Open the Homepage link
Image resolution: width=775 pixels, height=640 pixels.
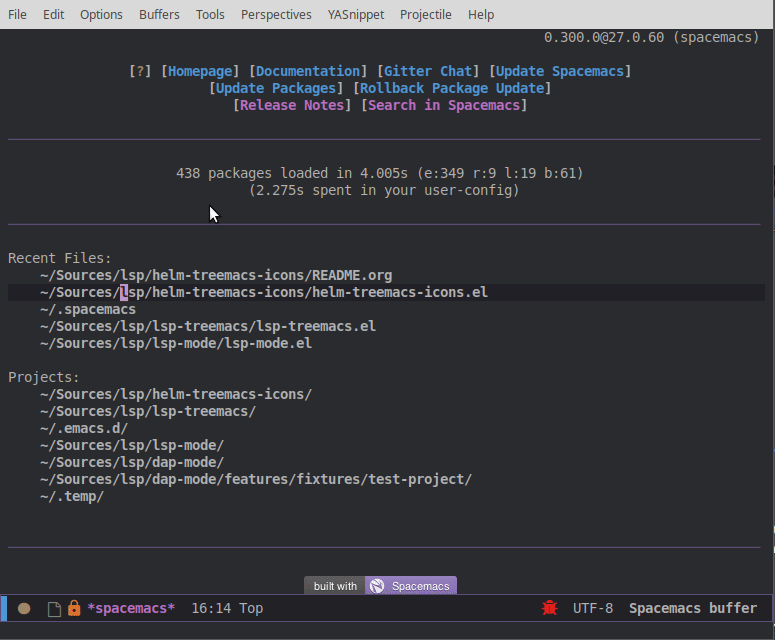pyautogui.click(x=200, y=71)
